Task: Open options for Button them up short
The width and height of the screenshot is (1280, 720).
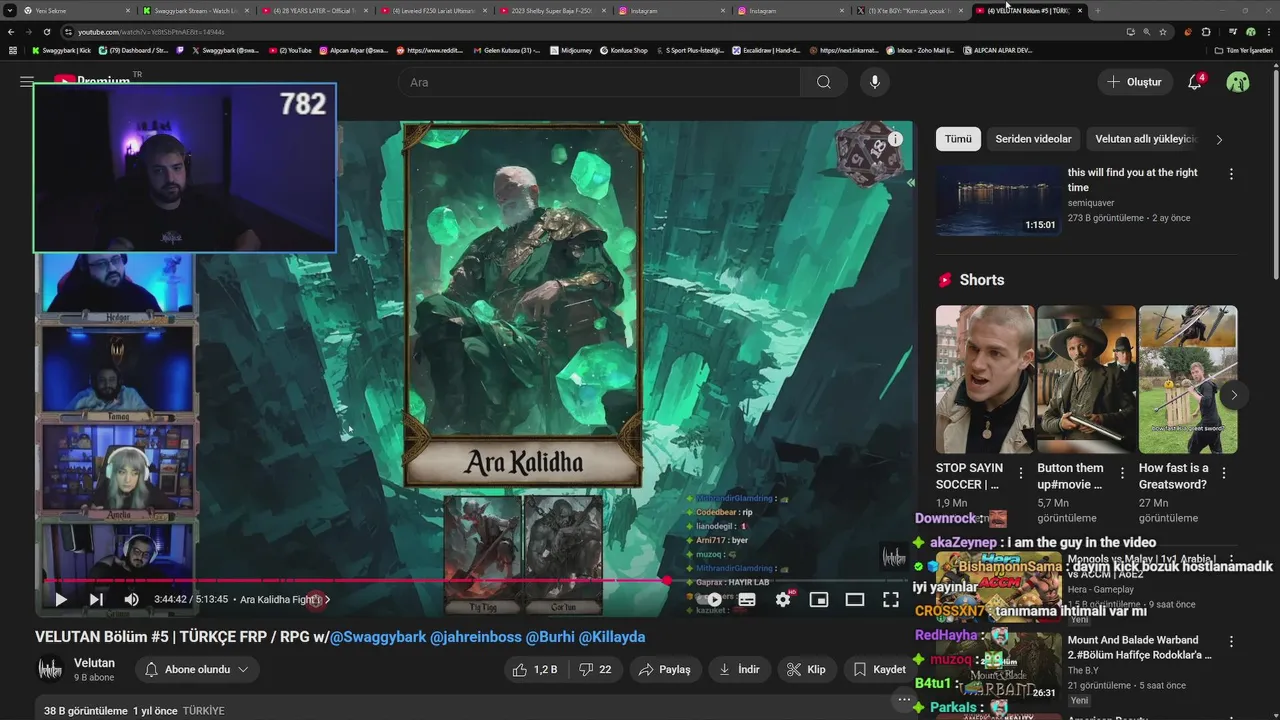Action: 1122,472
